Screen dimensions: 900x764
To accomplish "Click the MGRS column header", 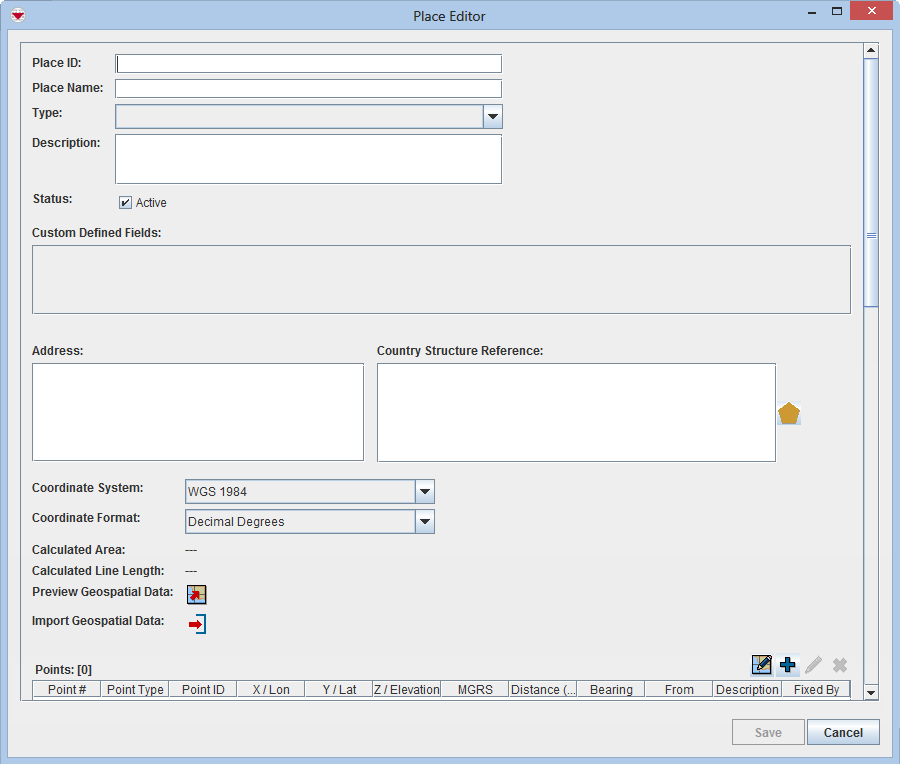I will [x=475, y=689].
